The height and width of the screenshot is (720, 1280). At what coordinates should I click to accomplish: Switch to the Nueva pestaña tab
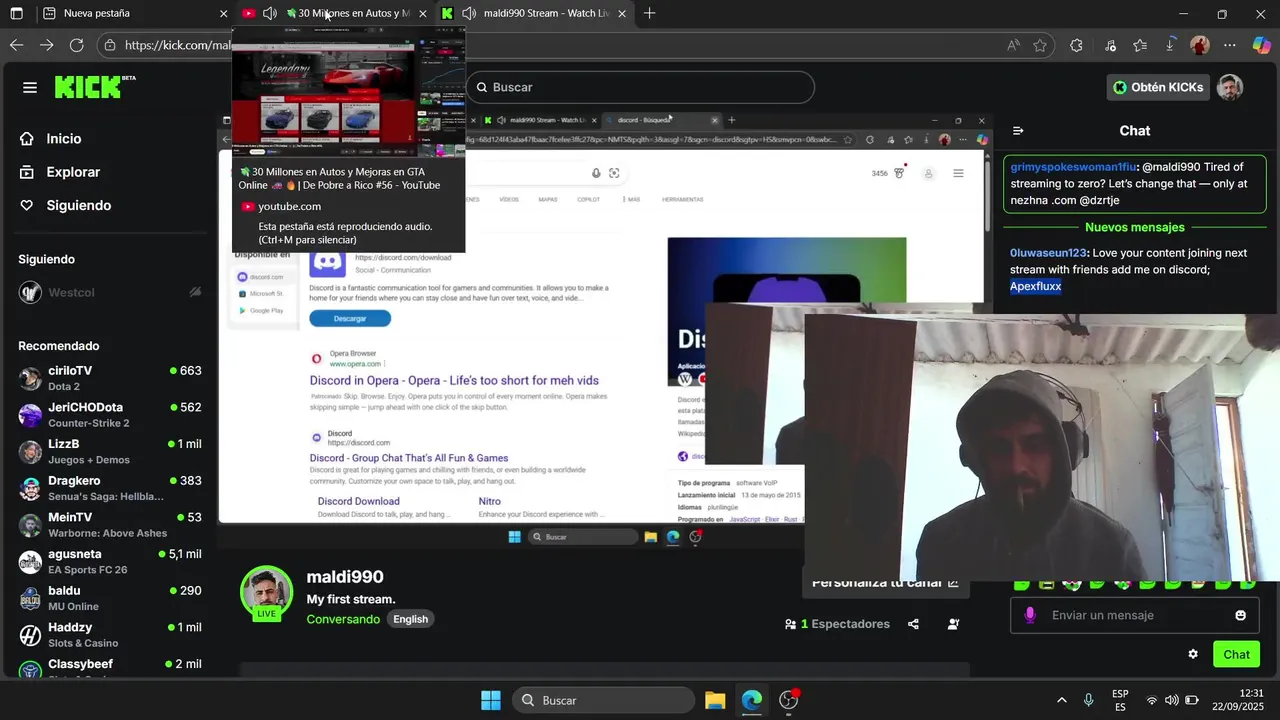point(134,13)
